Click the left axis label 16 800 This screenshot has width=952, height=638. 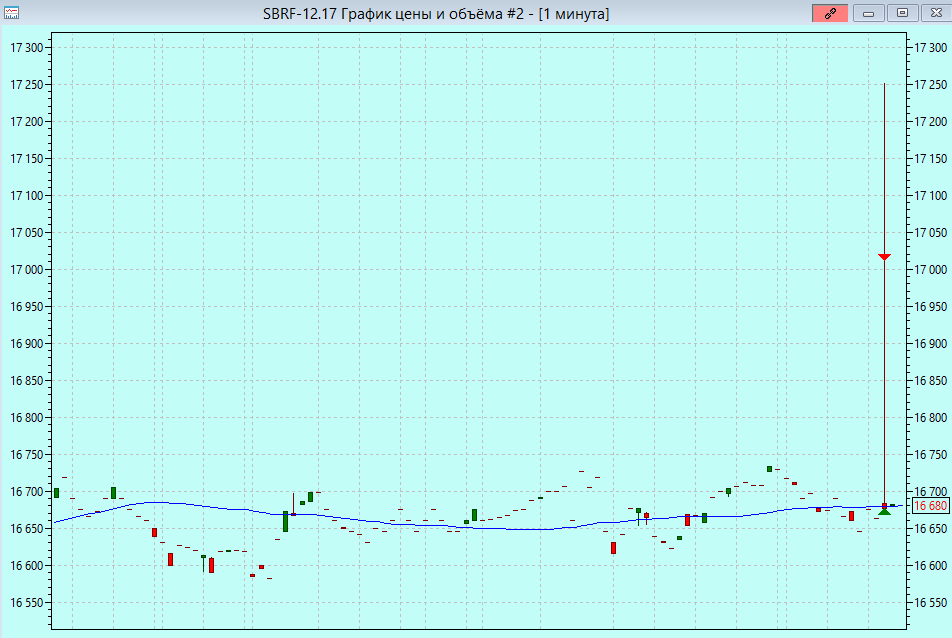point(27,418)
